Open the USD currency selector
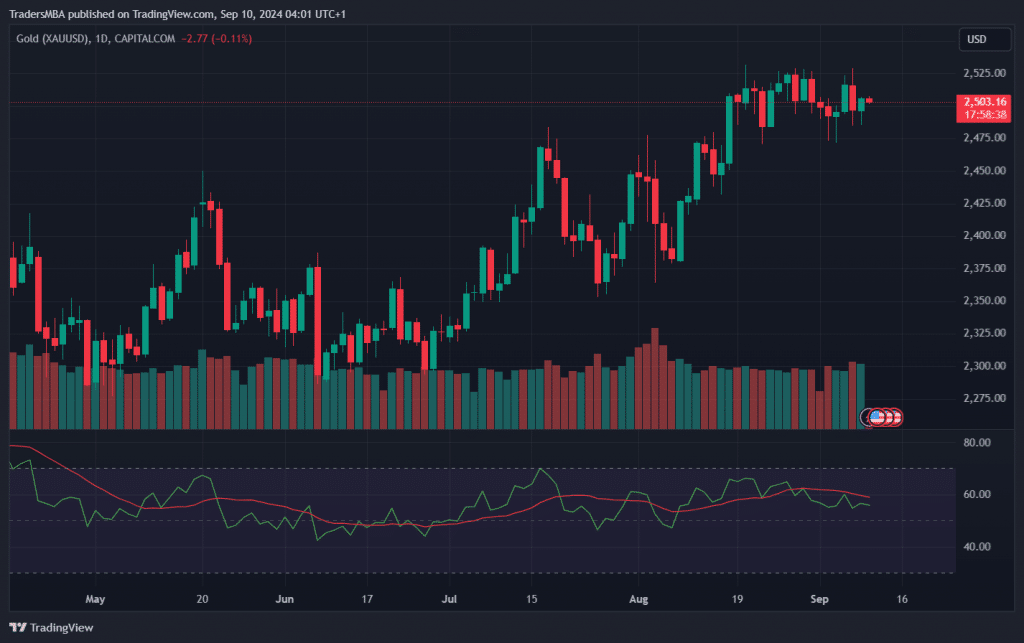The image size is (1024, 643). click(x=975, y=39)
